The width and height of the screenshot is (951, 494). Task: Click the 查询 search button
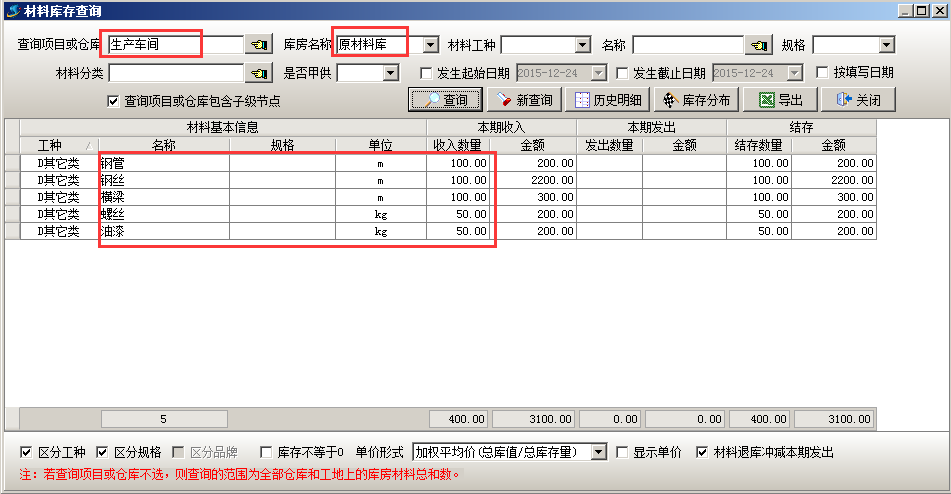[446, 100]
